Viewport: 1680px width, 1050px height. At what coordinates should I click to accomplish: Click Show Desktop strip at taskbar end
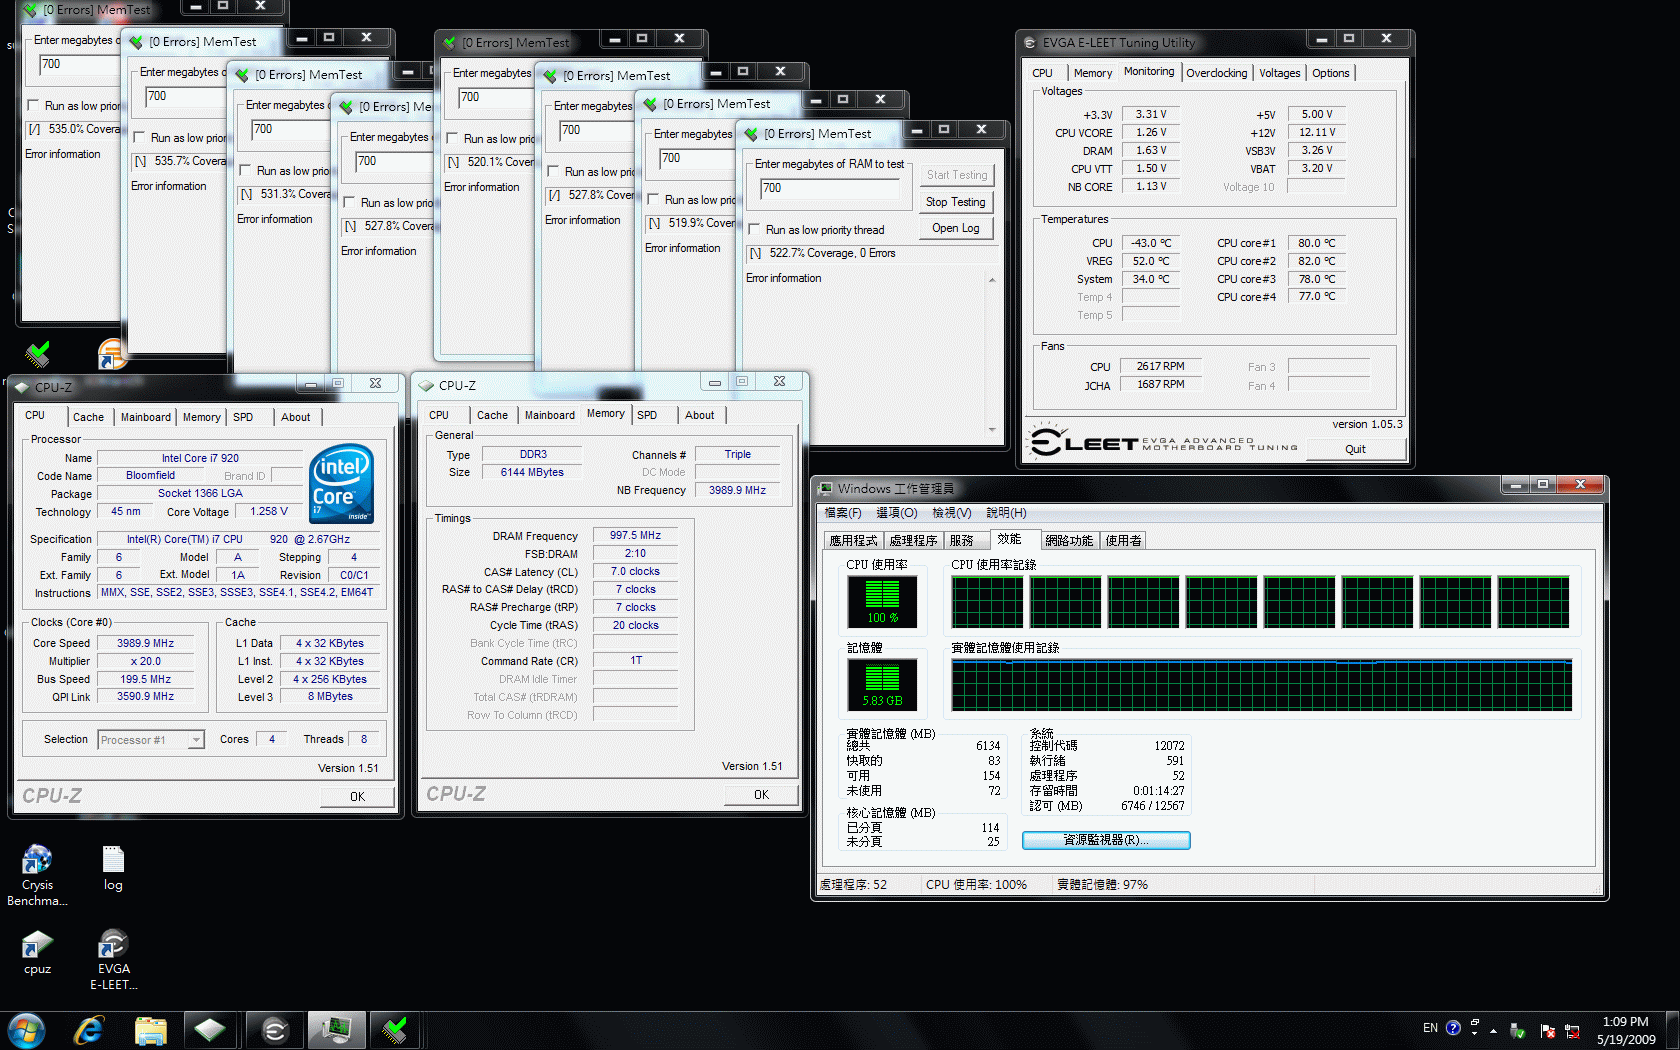(x=1672, y=1030)
